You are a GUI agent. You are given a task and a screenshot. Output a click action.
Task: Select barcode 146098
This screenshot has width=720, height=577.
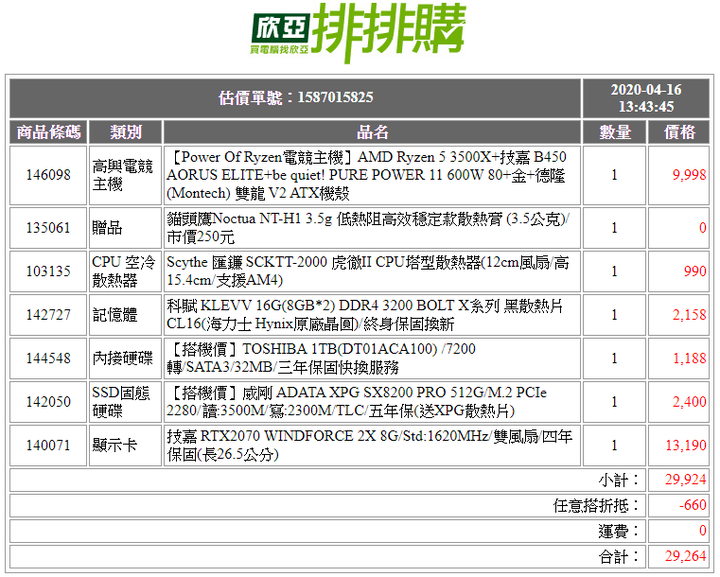pos(48,175)
